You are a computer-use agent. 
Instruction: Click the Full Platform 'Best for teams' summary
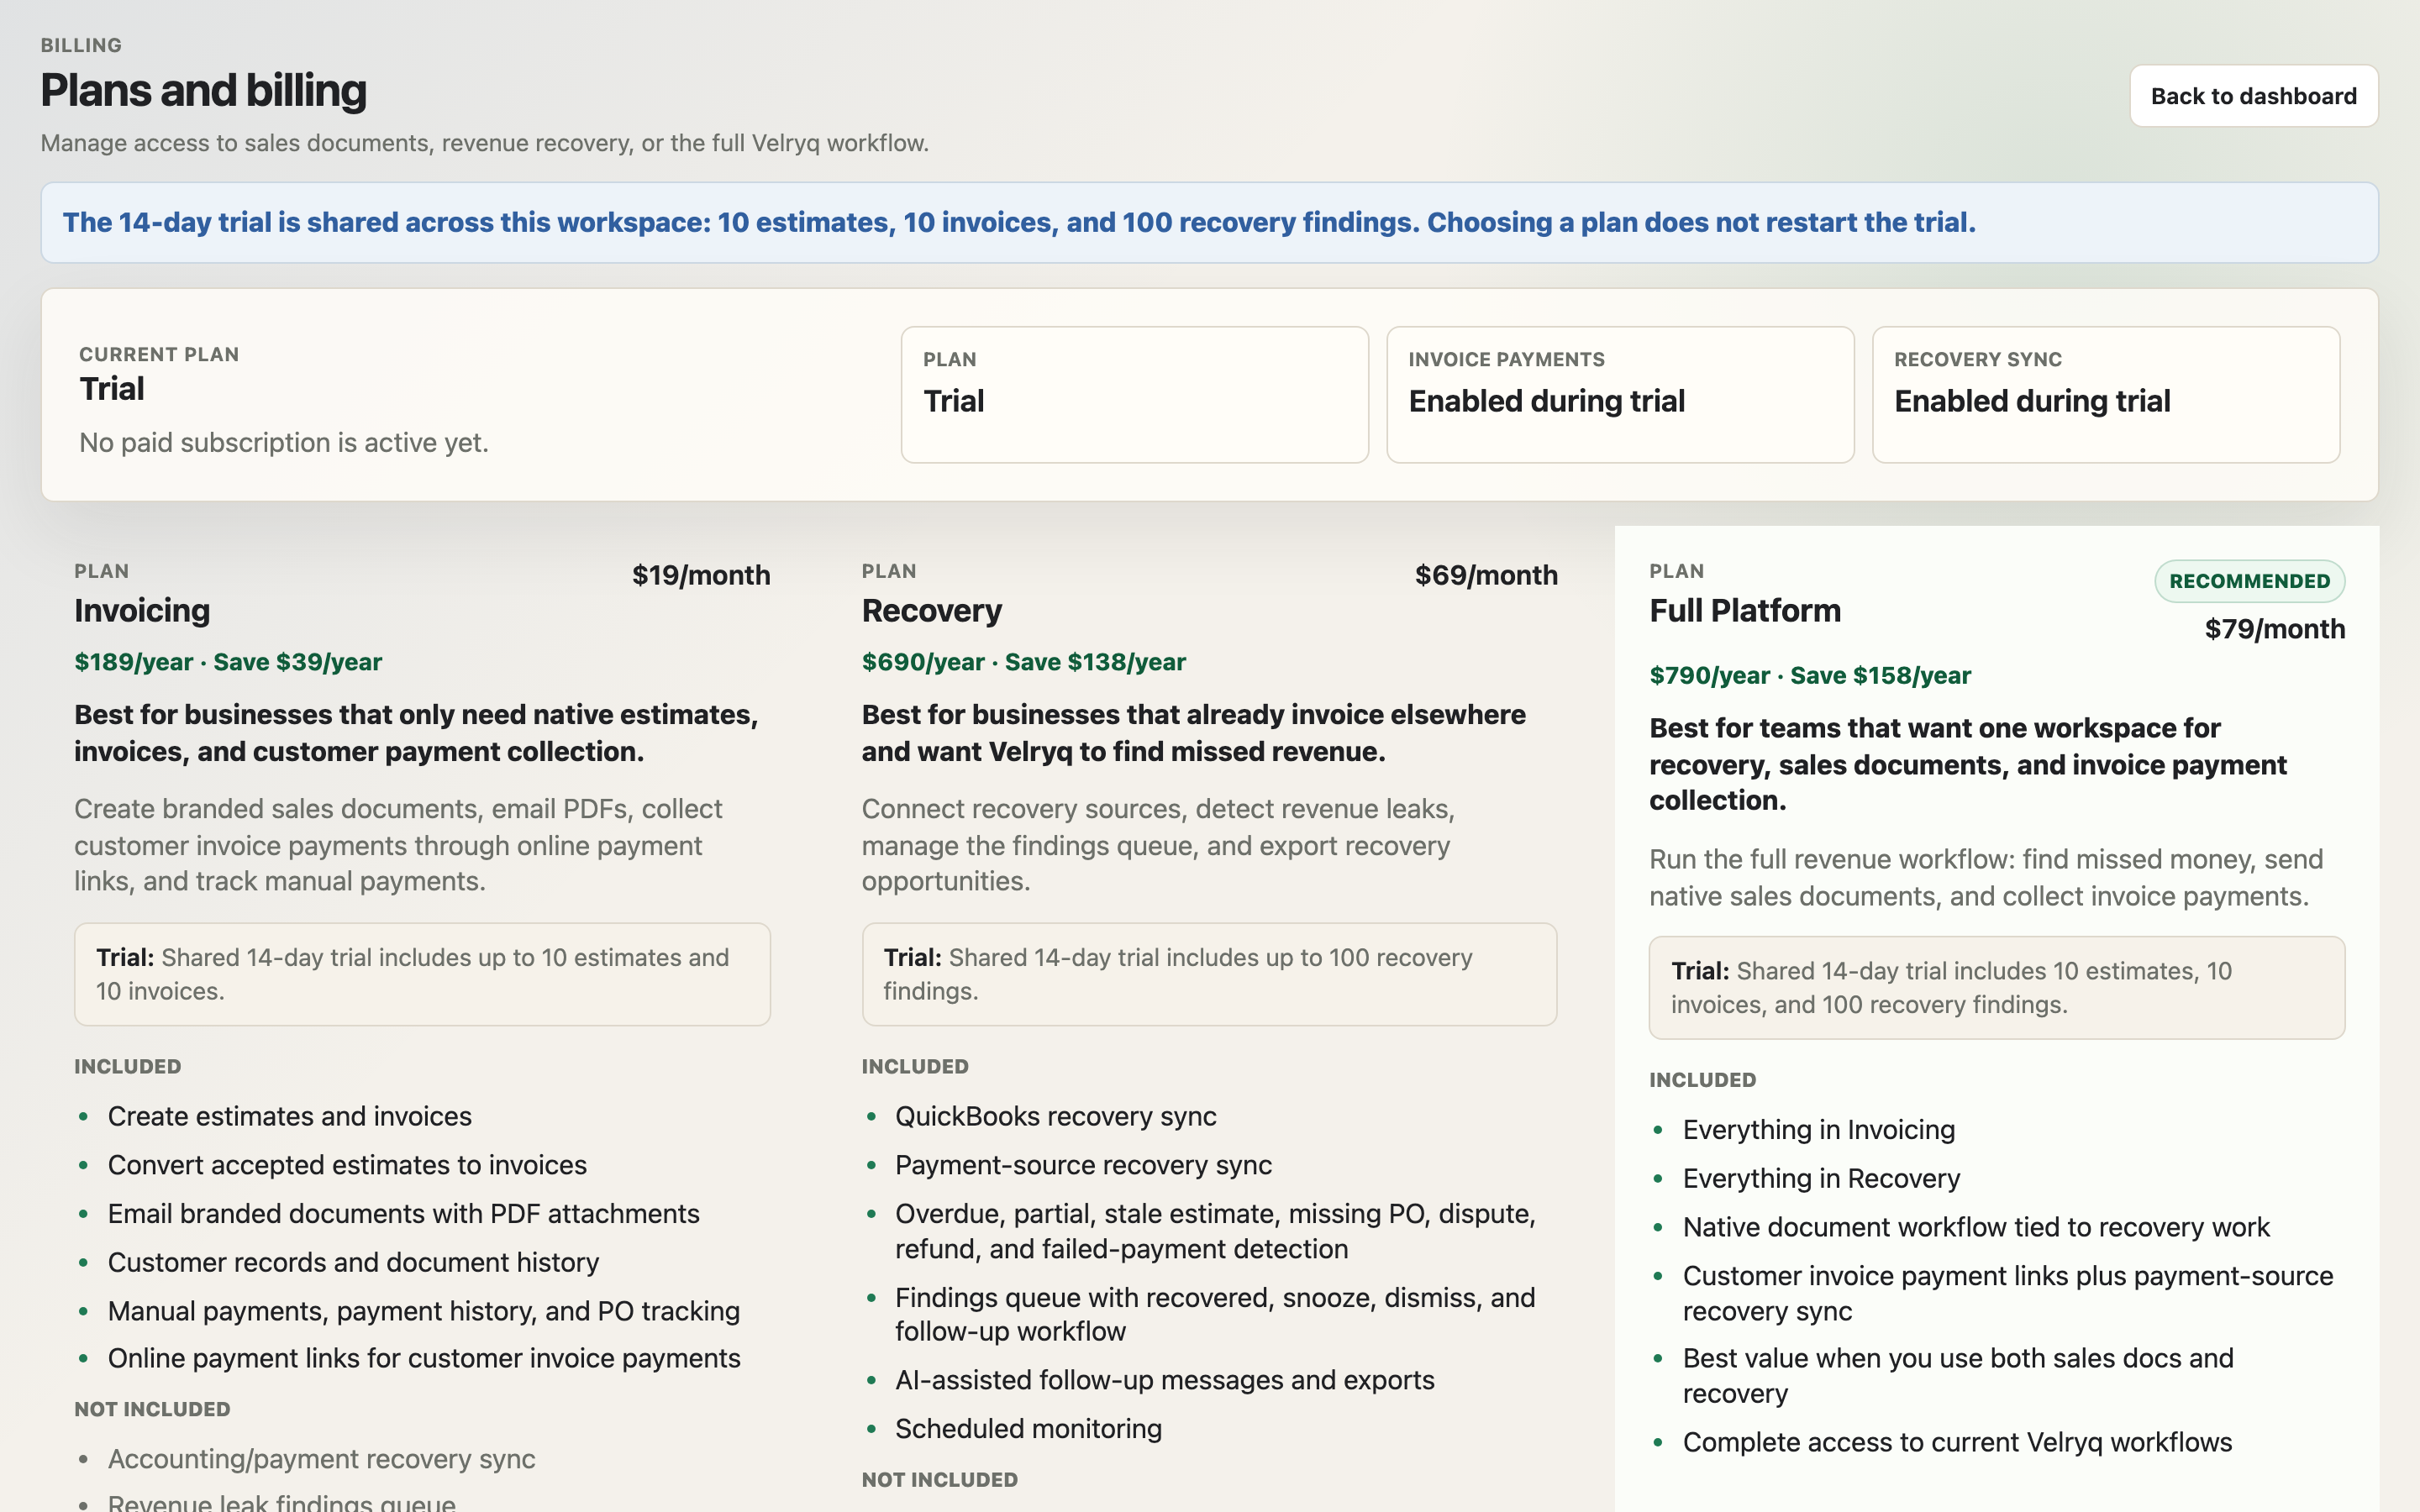coord(1968,764)
